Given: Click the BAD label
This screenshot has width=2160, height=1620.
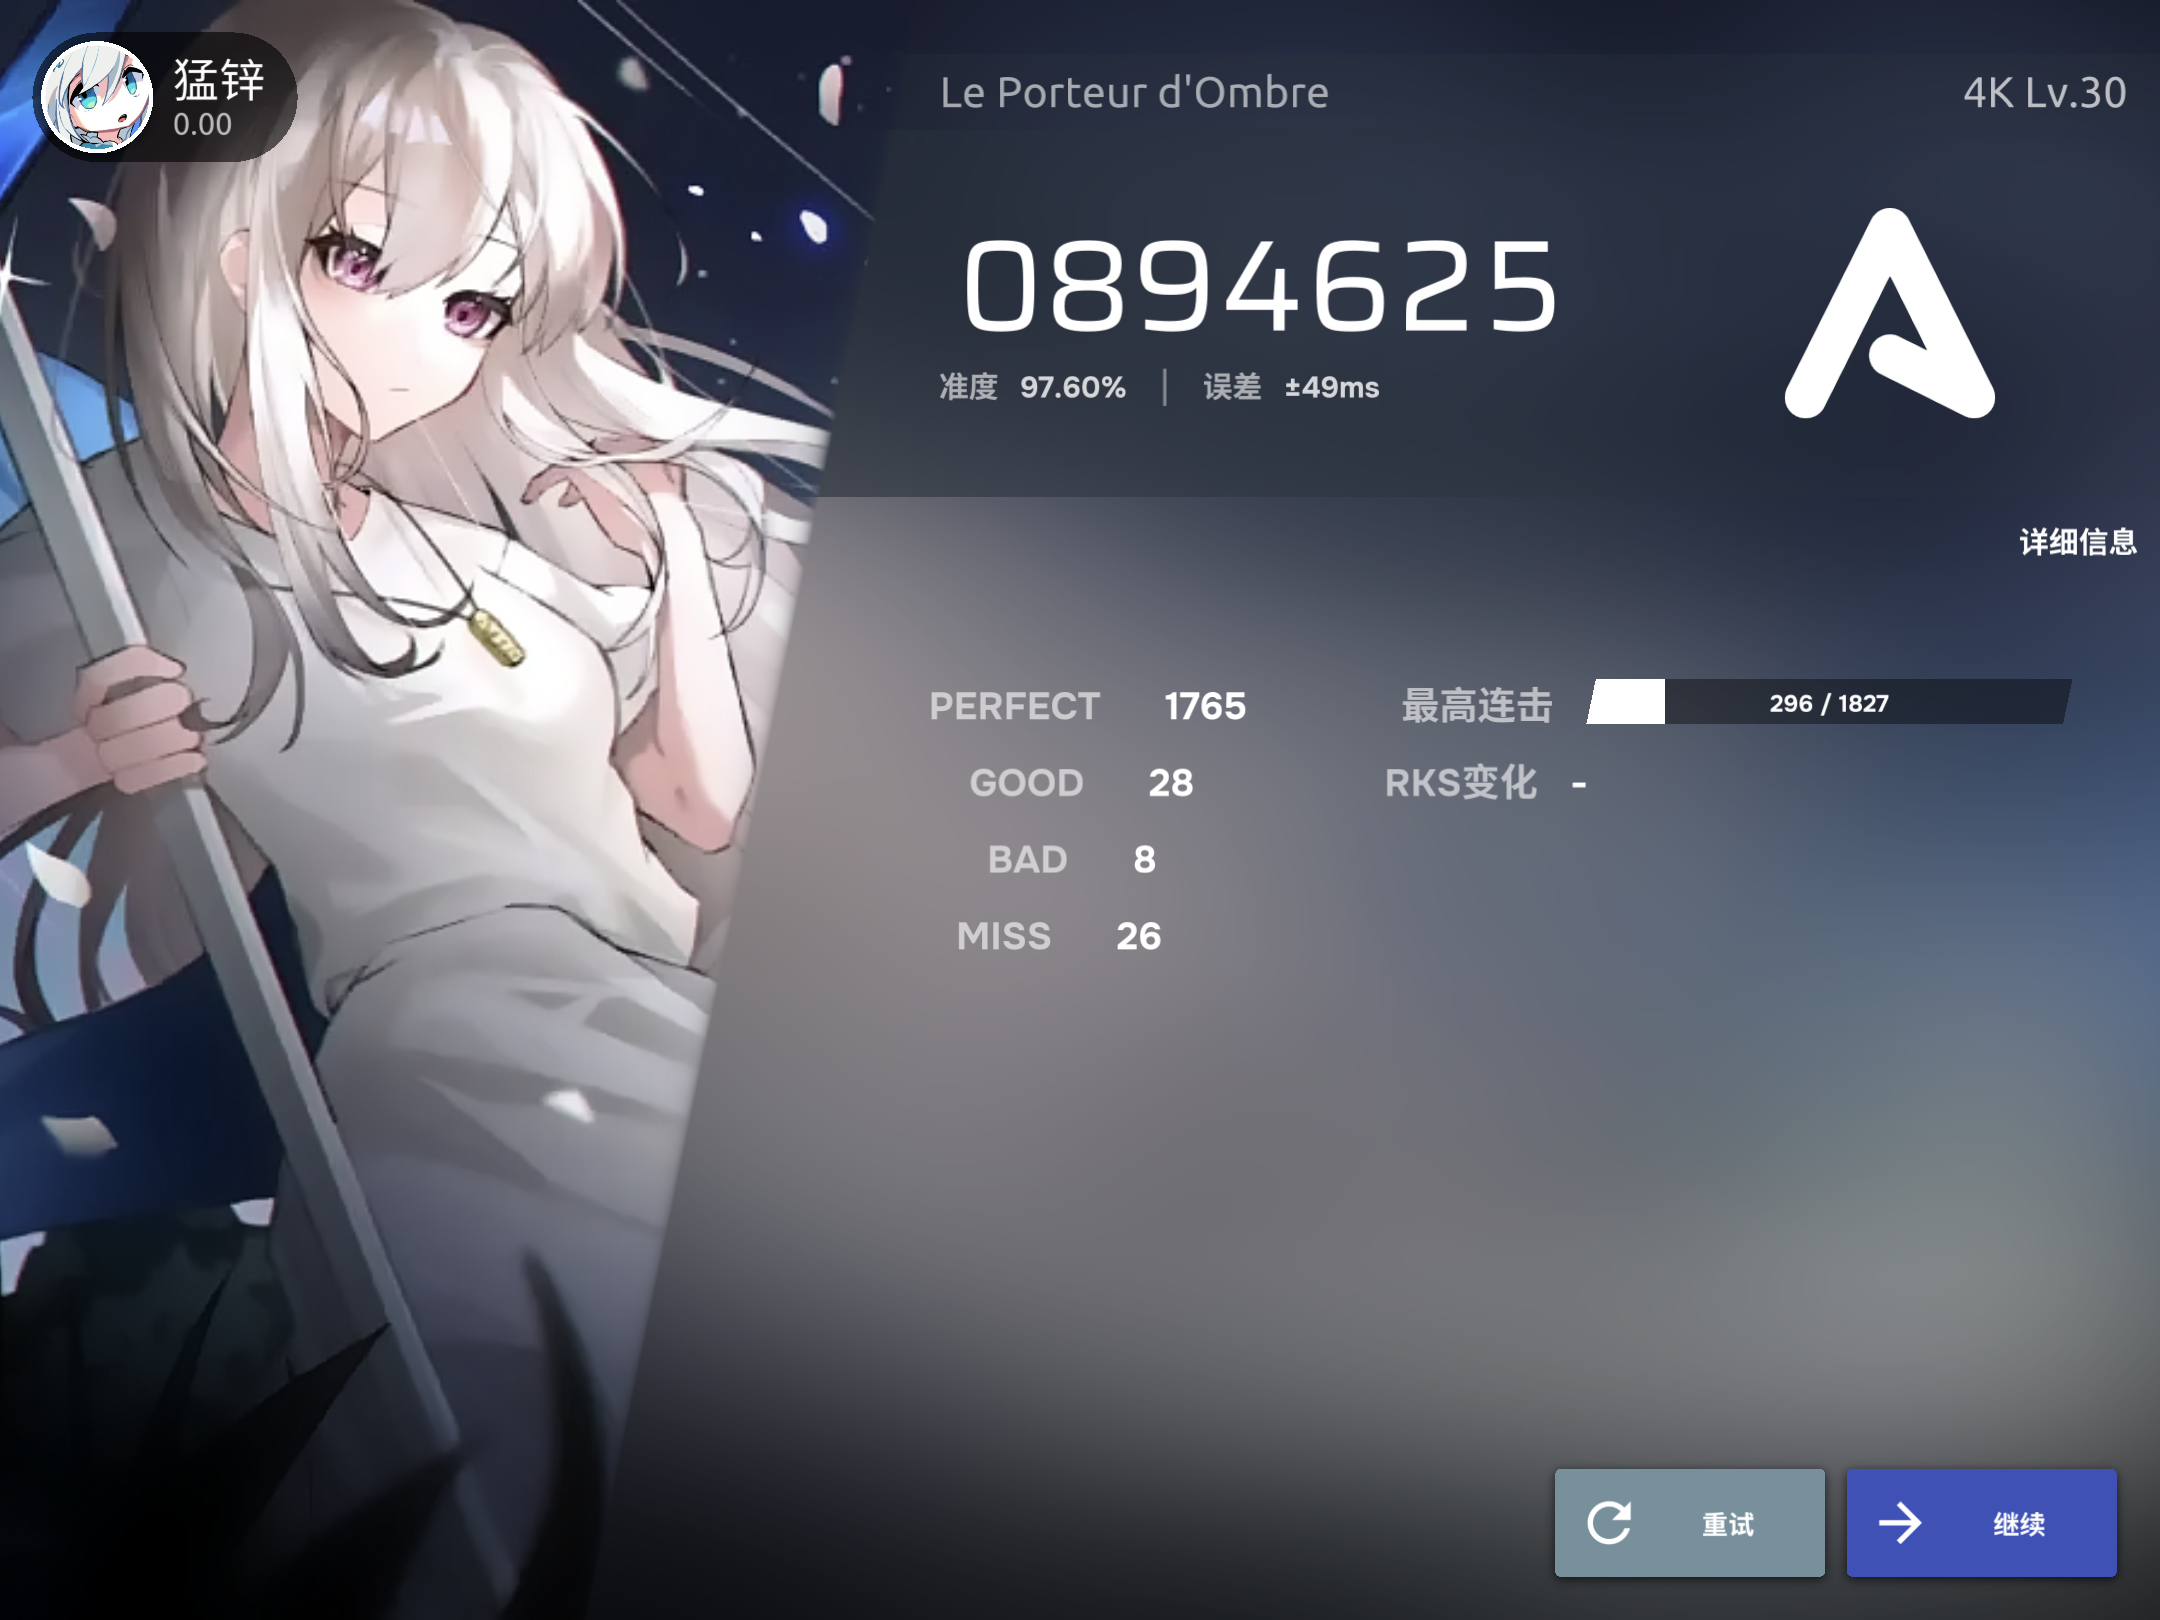Looking at the screenshot, I should click(x=1028, y=859).
